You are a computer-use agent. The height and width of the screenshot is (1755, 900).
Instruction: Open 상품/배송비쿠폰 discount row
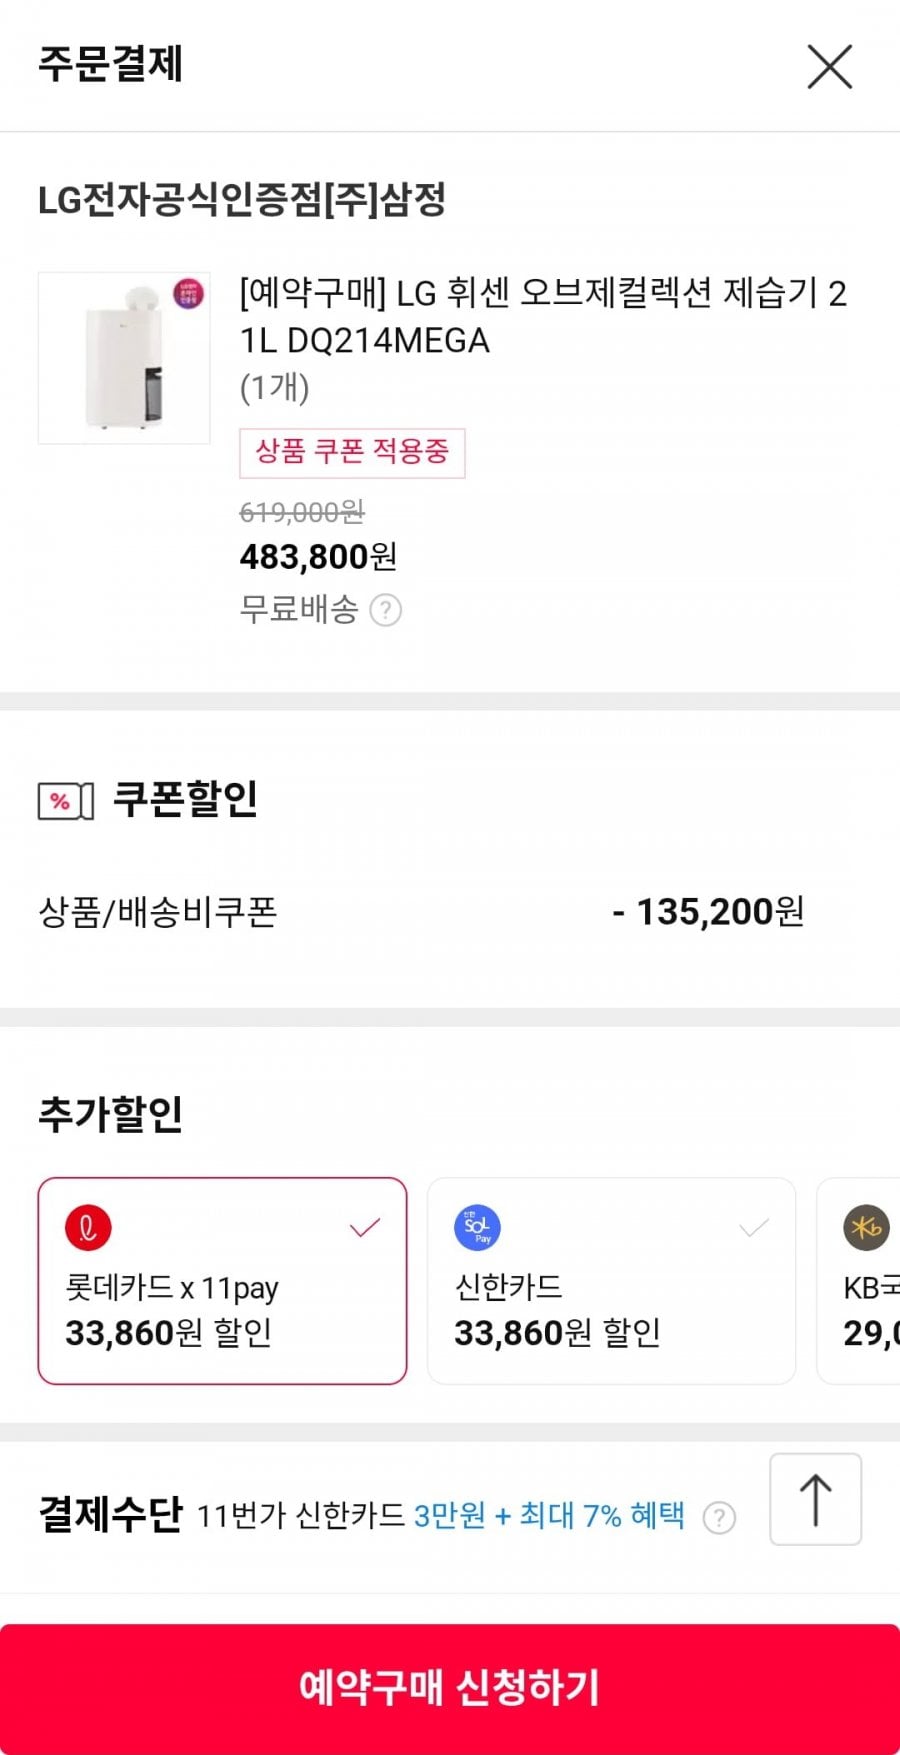[x=420, y=912]
